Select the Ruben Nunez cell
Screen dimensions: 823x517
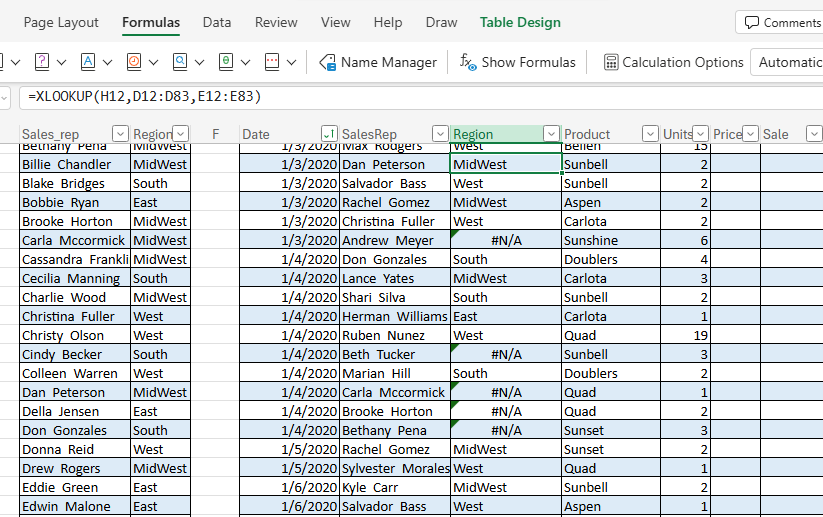(395, 335)
